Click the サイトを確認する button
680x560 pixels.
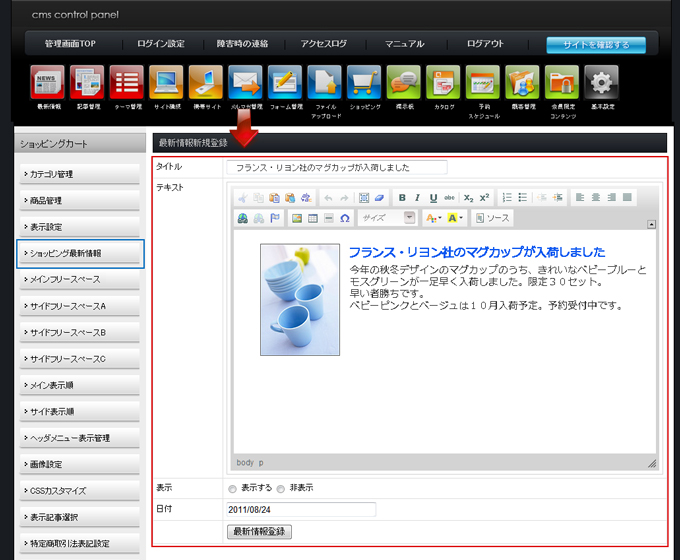(595, 45)
